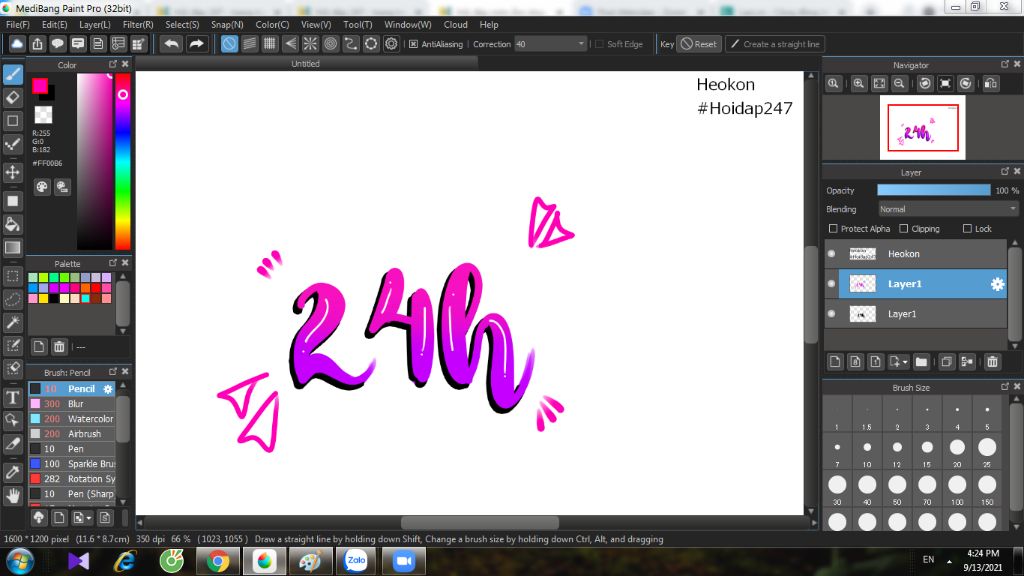
Task: Zoom out using Navigator panel
Action: [899, 84]
